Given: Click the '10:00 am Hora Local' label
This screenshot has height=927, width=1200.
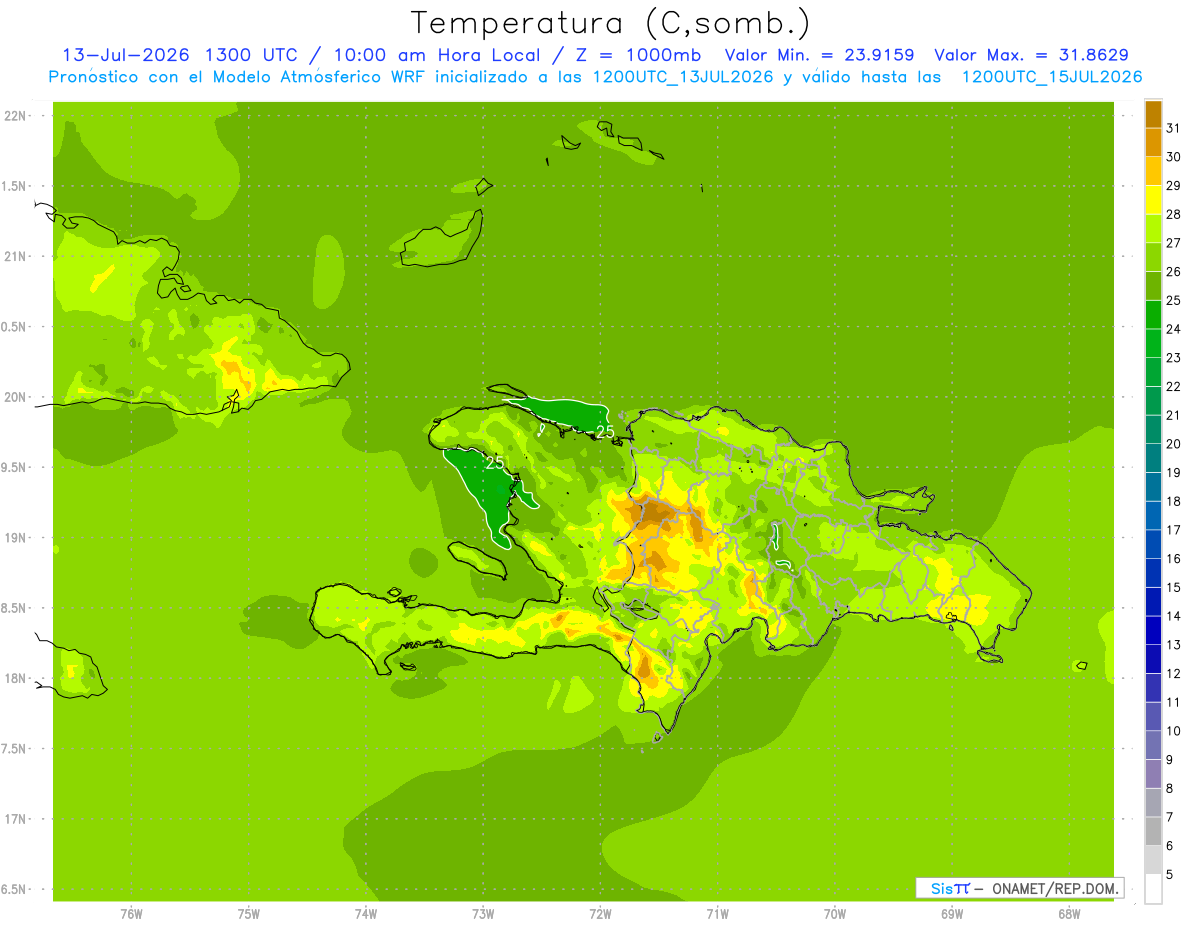Looking at the screenshot, I should click(x=435, y=55).
